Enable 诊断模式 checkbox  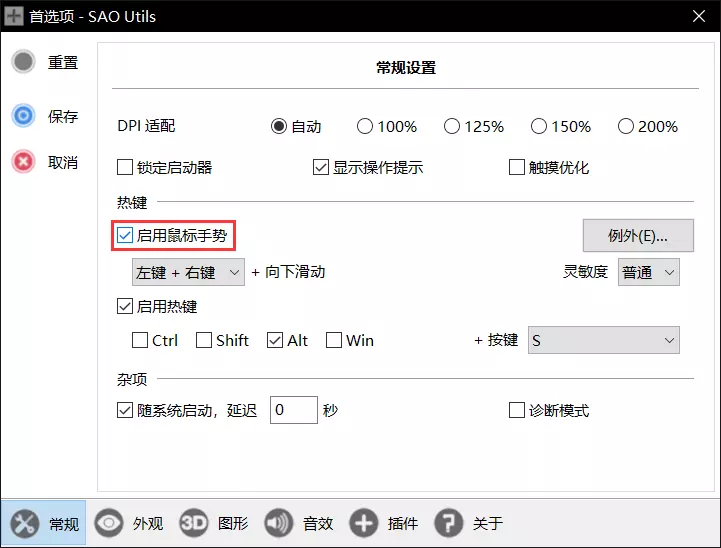(x=516, y=410)
